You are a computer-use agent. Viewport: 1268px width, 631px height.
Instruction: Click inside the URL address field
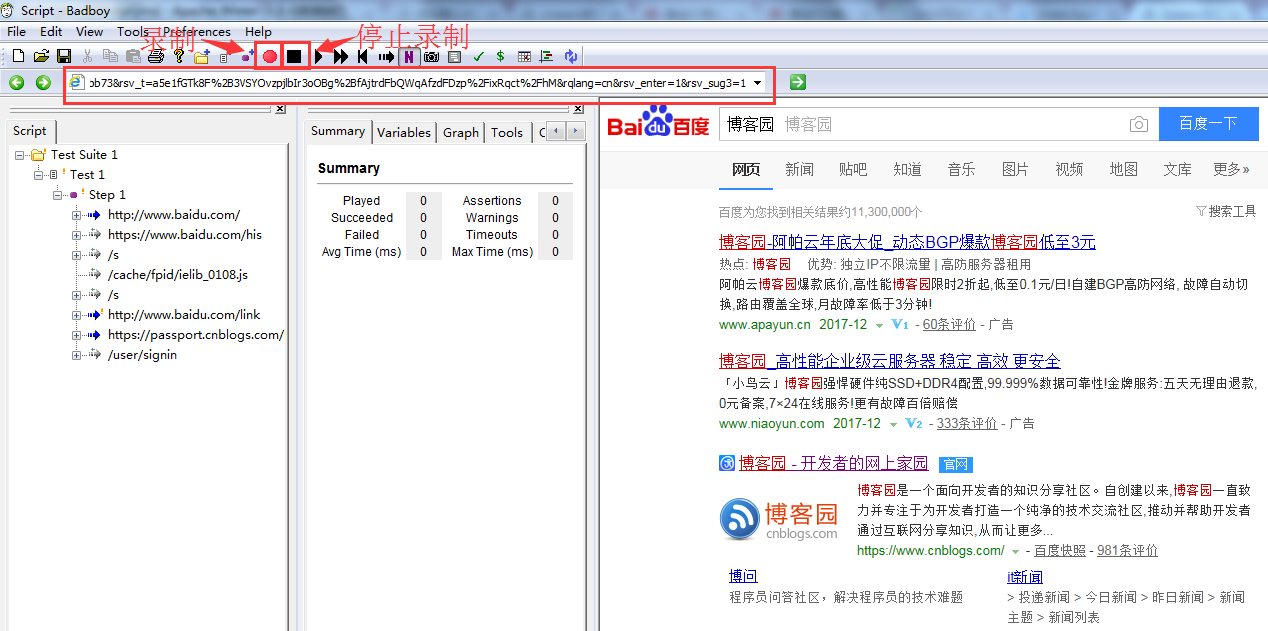click(417, 83)
